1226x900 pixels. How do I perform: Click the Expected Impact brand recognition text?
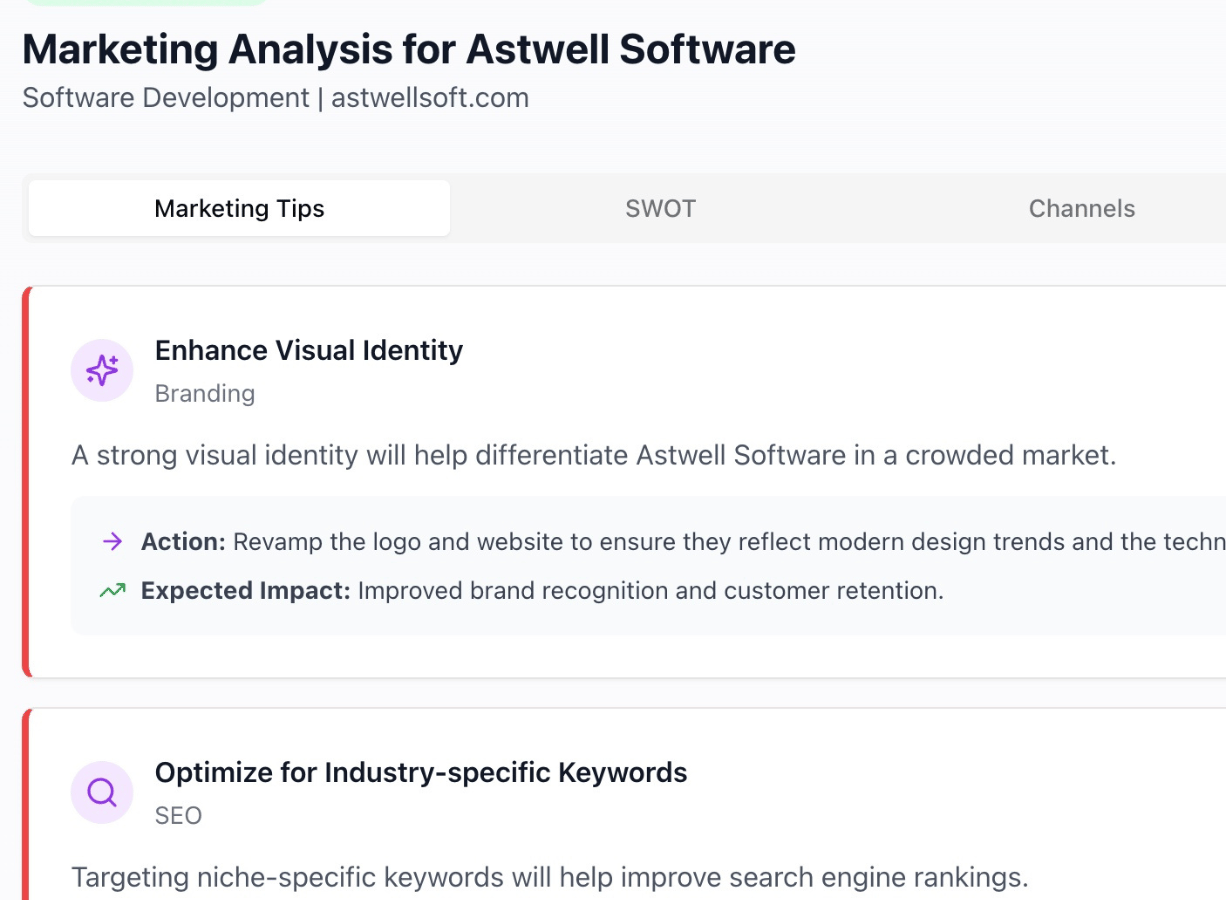[x=650, y=591]
